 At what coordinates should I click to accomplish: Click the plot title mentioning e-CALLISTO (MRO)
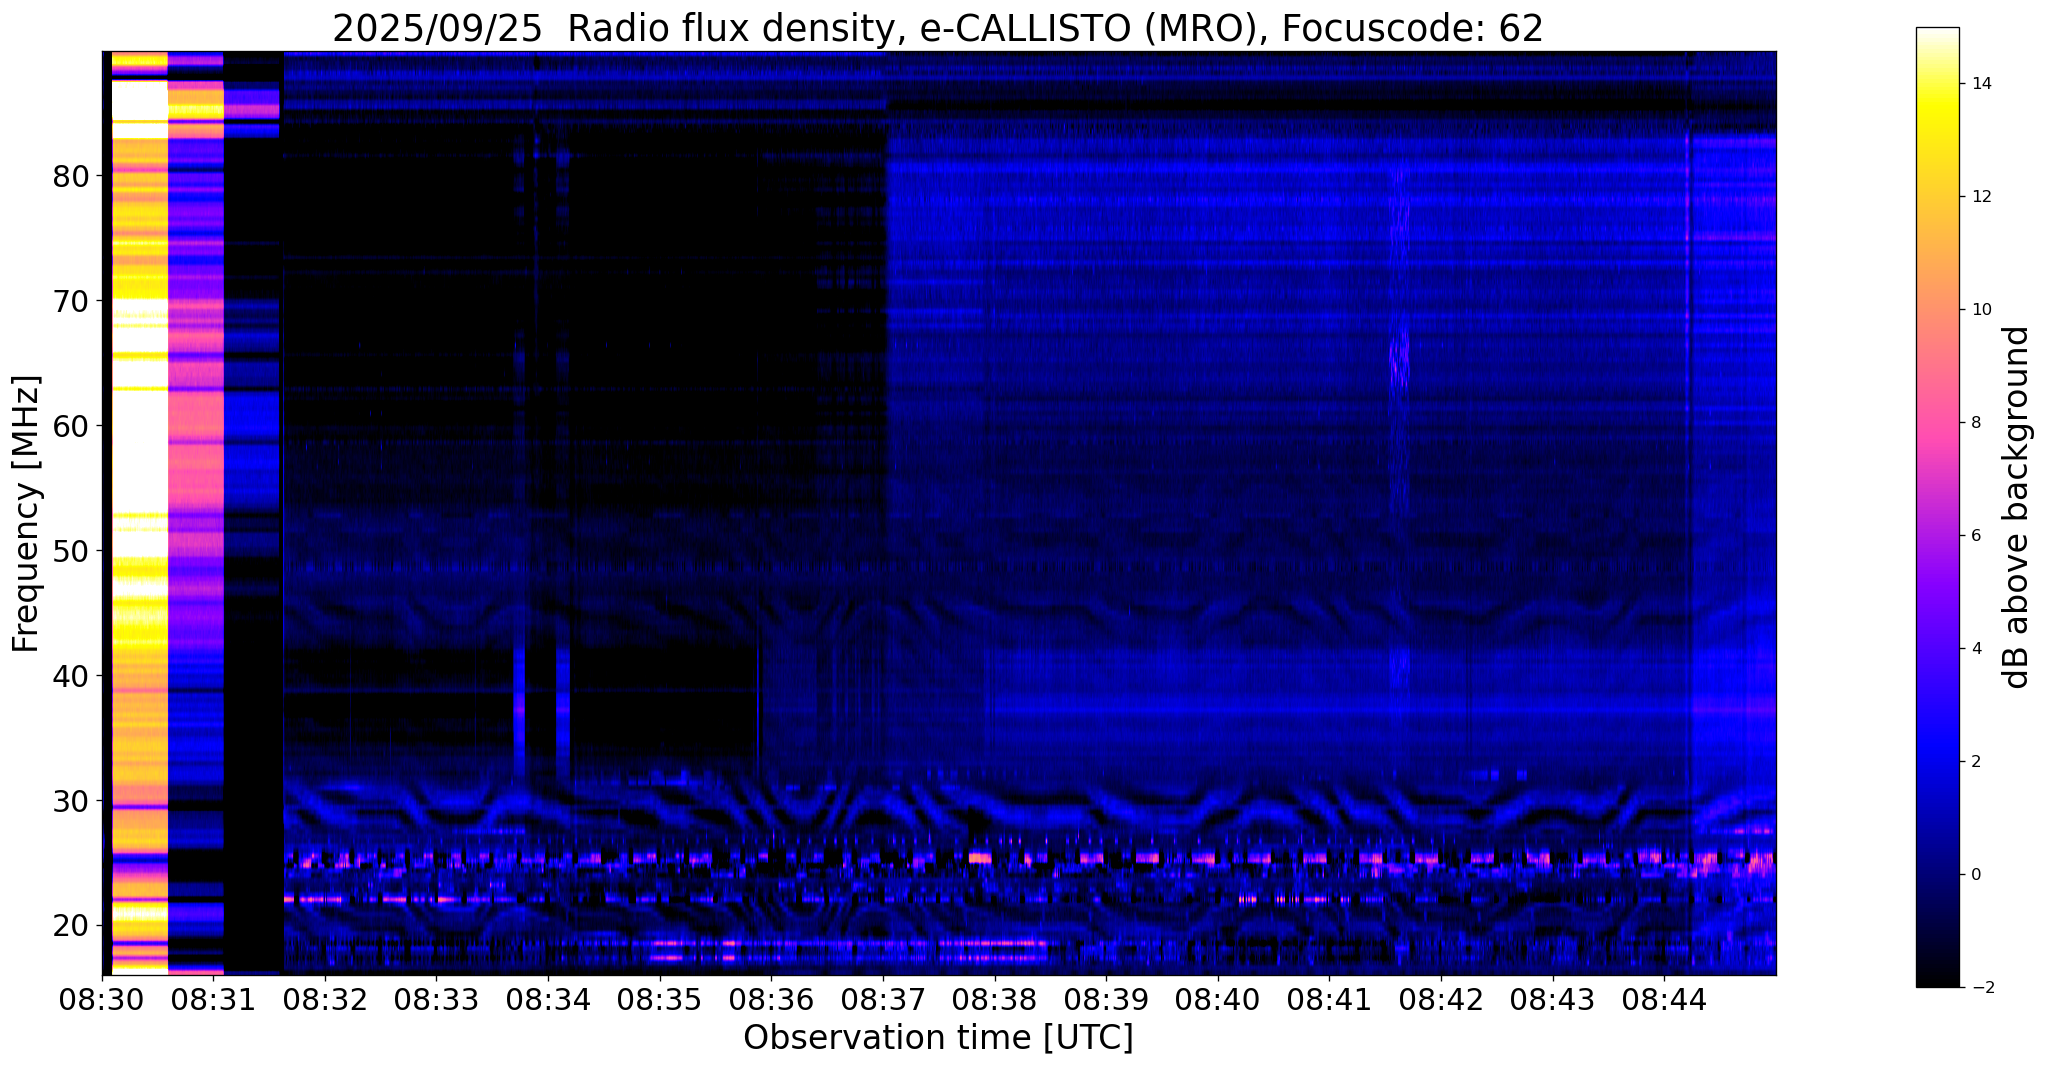[937, 29]
